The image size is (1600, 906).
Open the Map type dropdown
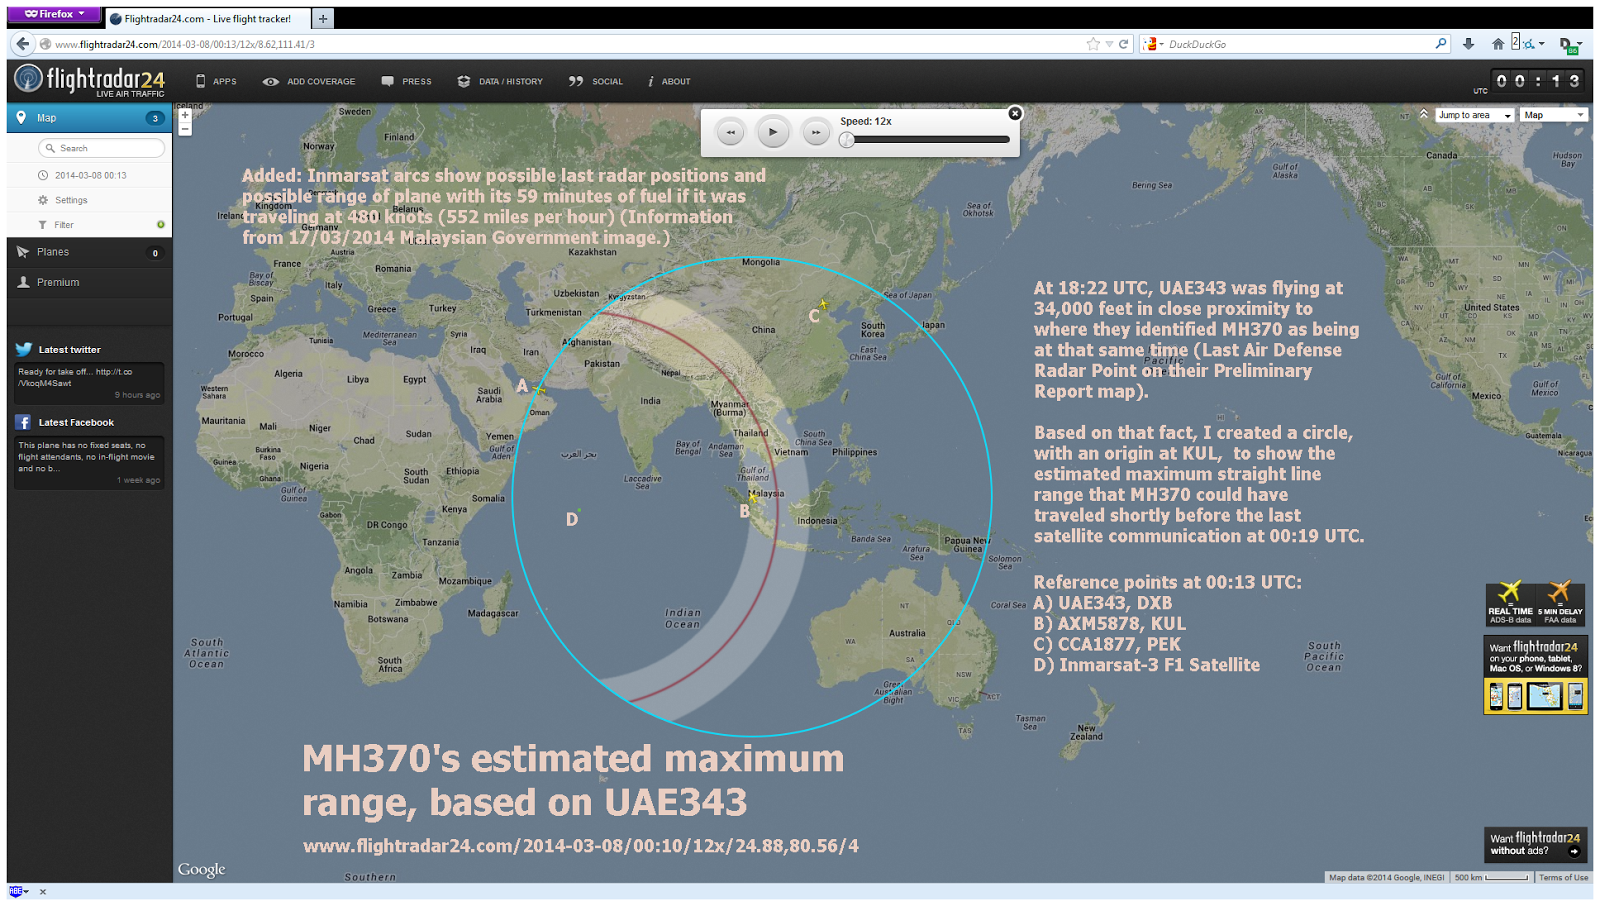[x=1554, y=114]
